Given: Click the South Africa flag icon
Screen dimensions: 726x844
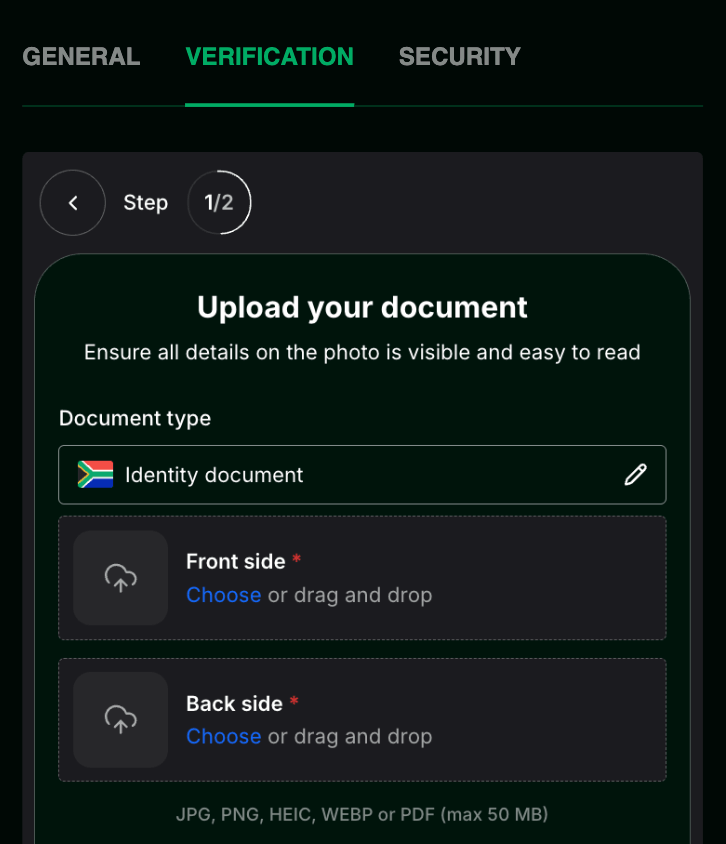Looking at the screenshot, I should 95,475.
